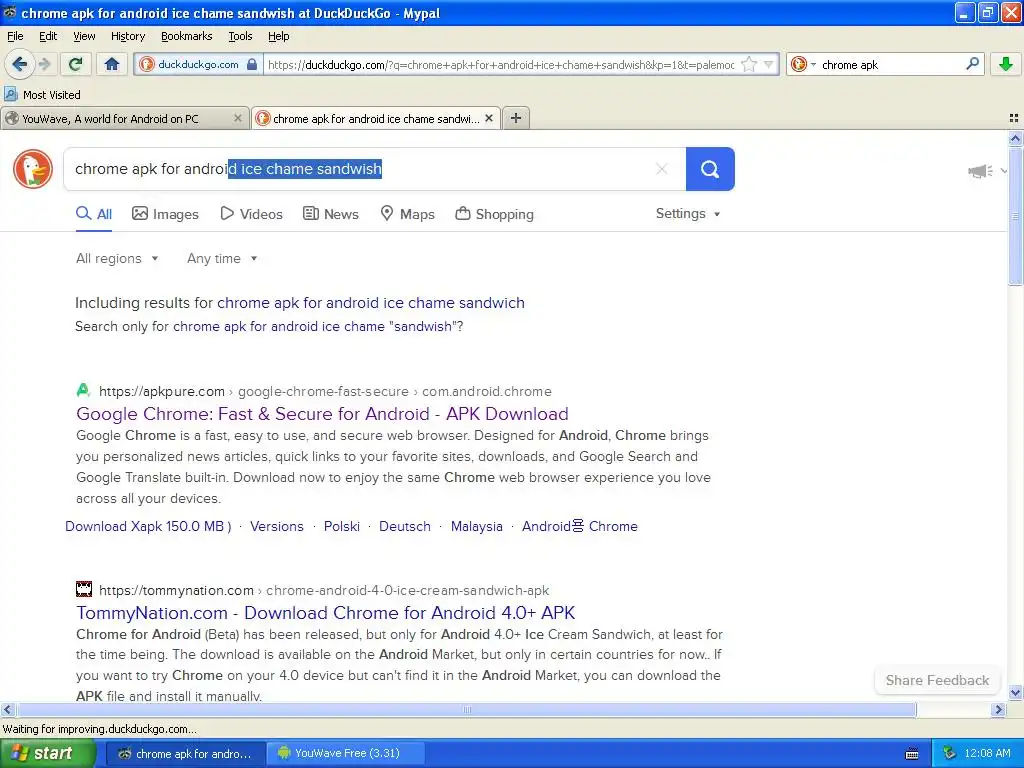1024x768 pixels.
Task: Click the horizontal scrollbar thumb
Action: pyautogui.click(x=466, y=709)
